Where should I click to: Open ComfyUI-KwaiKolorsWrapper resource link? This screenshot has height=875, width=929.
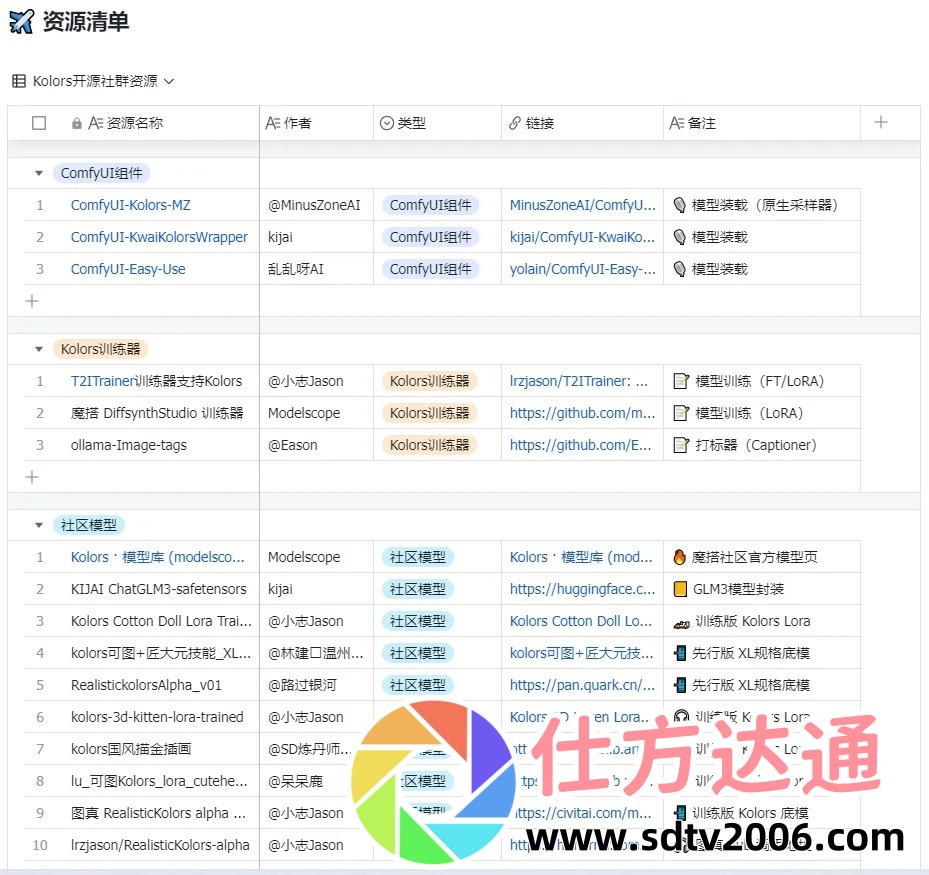point(159,237)
